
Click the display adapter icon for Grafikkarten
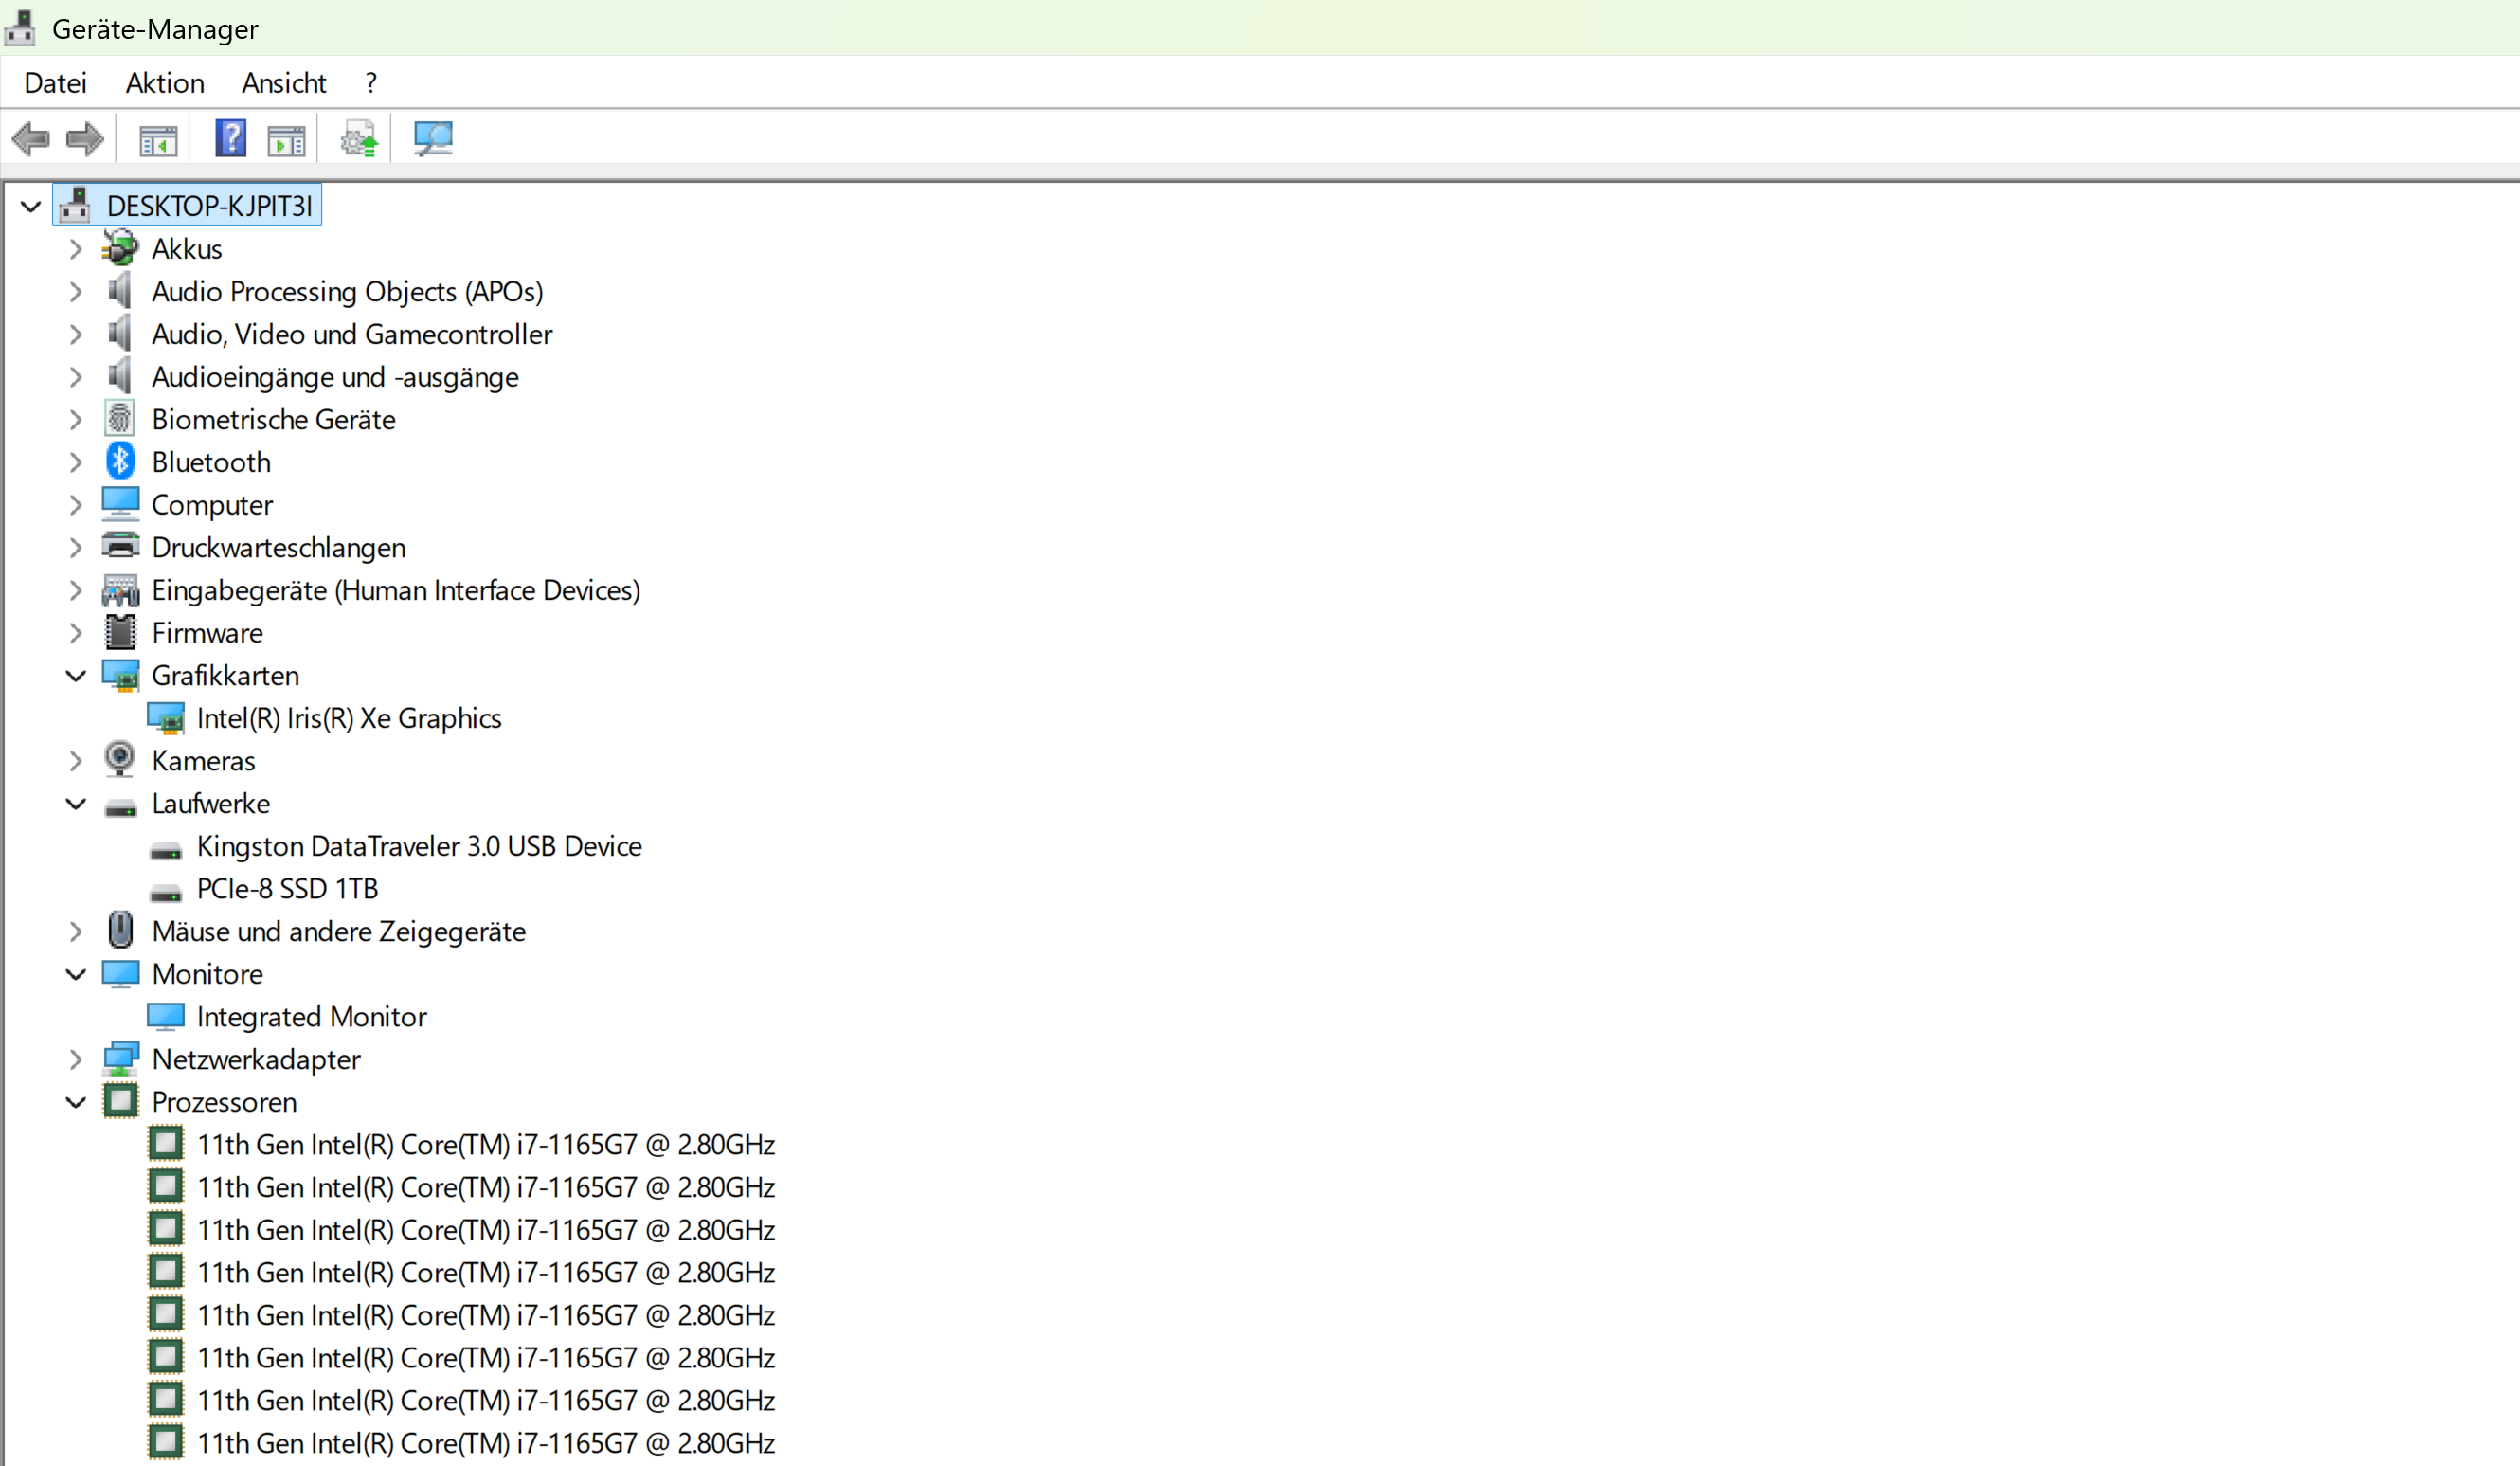point(120,676)
